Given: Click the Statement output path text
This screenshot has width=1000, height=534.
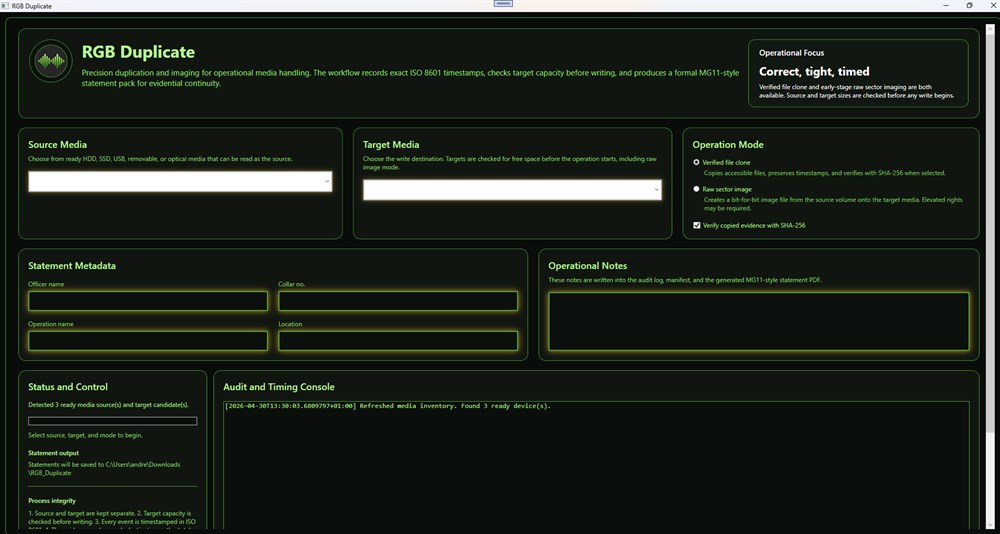Looking at the screenshot, I should pyautogui.click(x=104, y=468).
